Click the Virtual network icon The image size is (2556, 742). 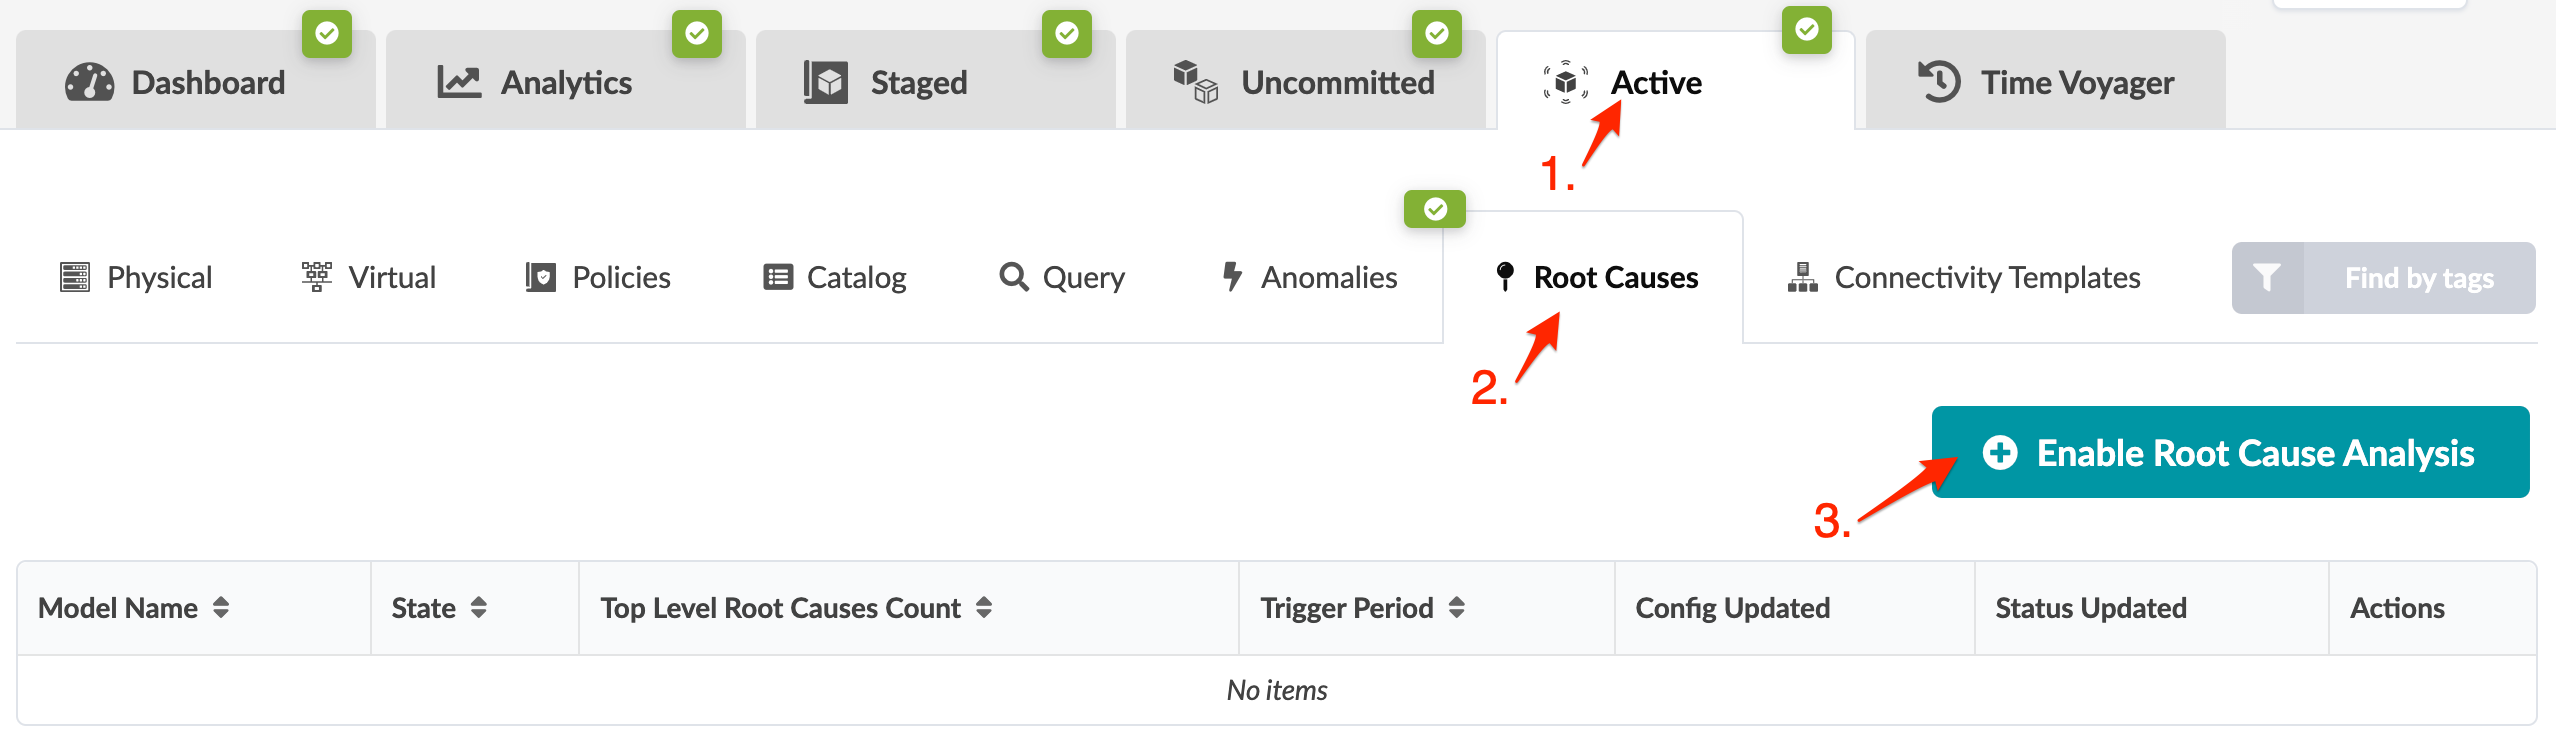tap(317, 277)
